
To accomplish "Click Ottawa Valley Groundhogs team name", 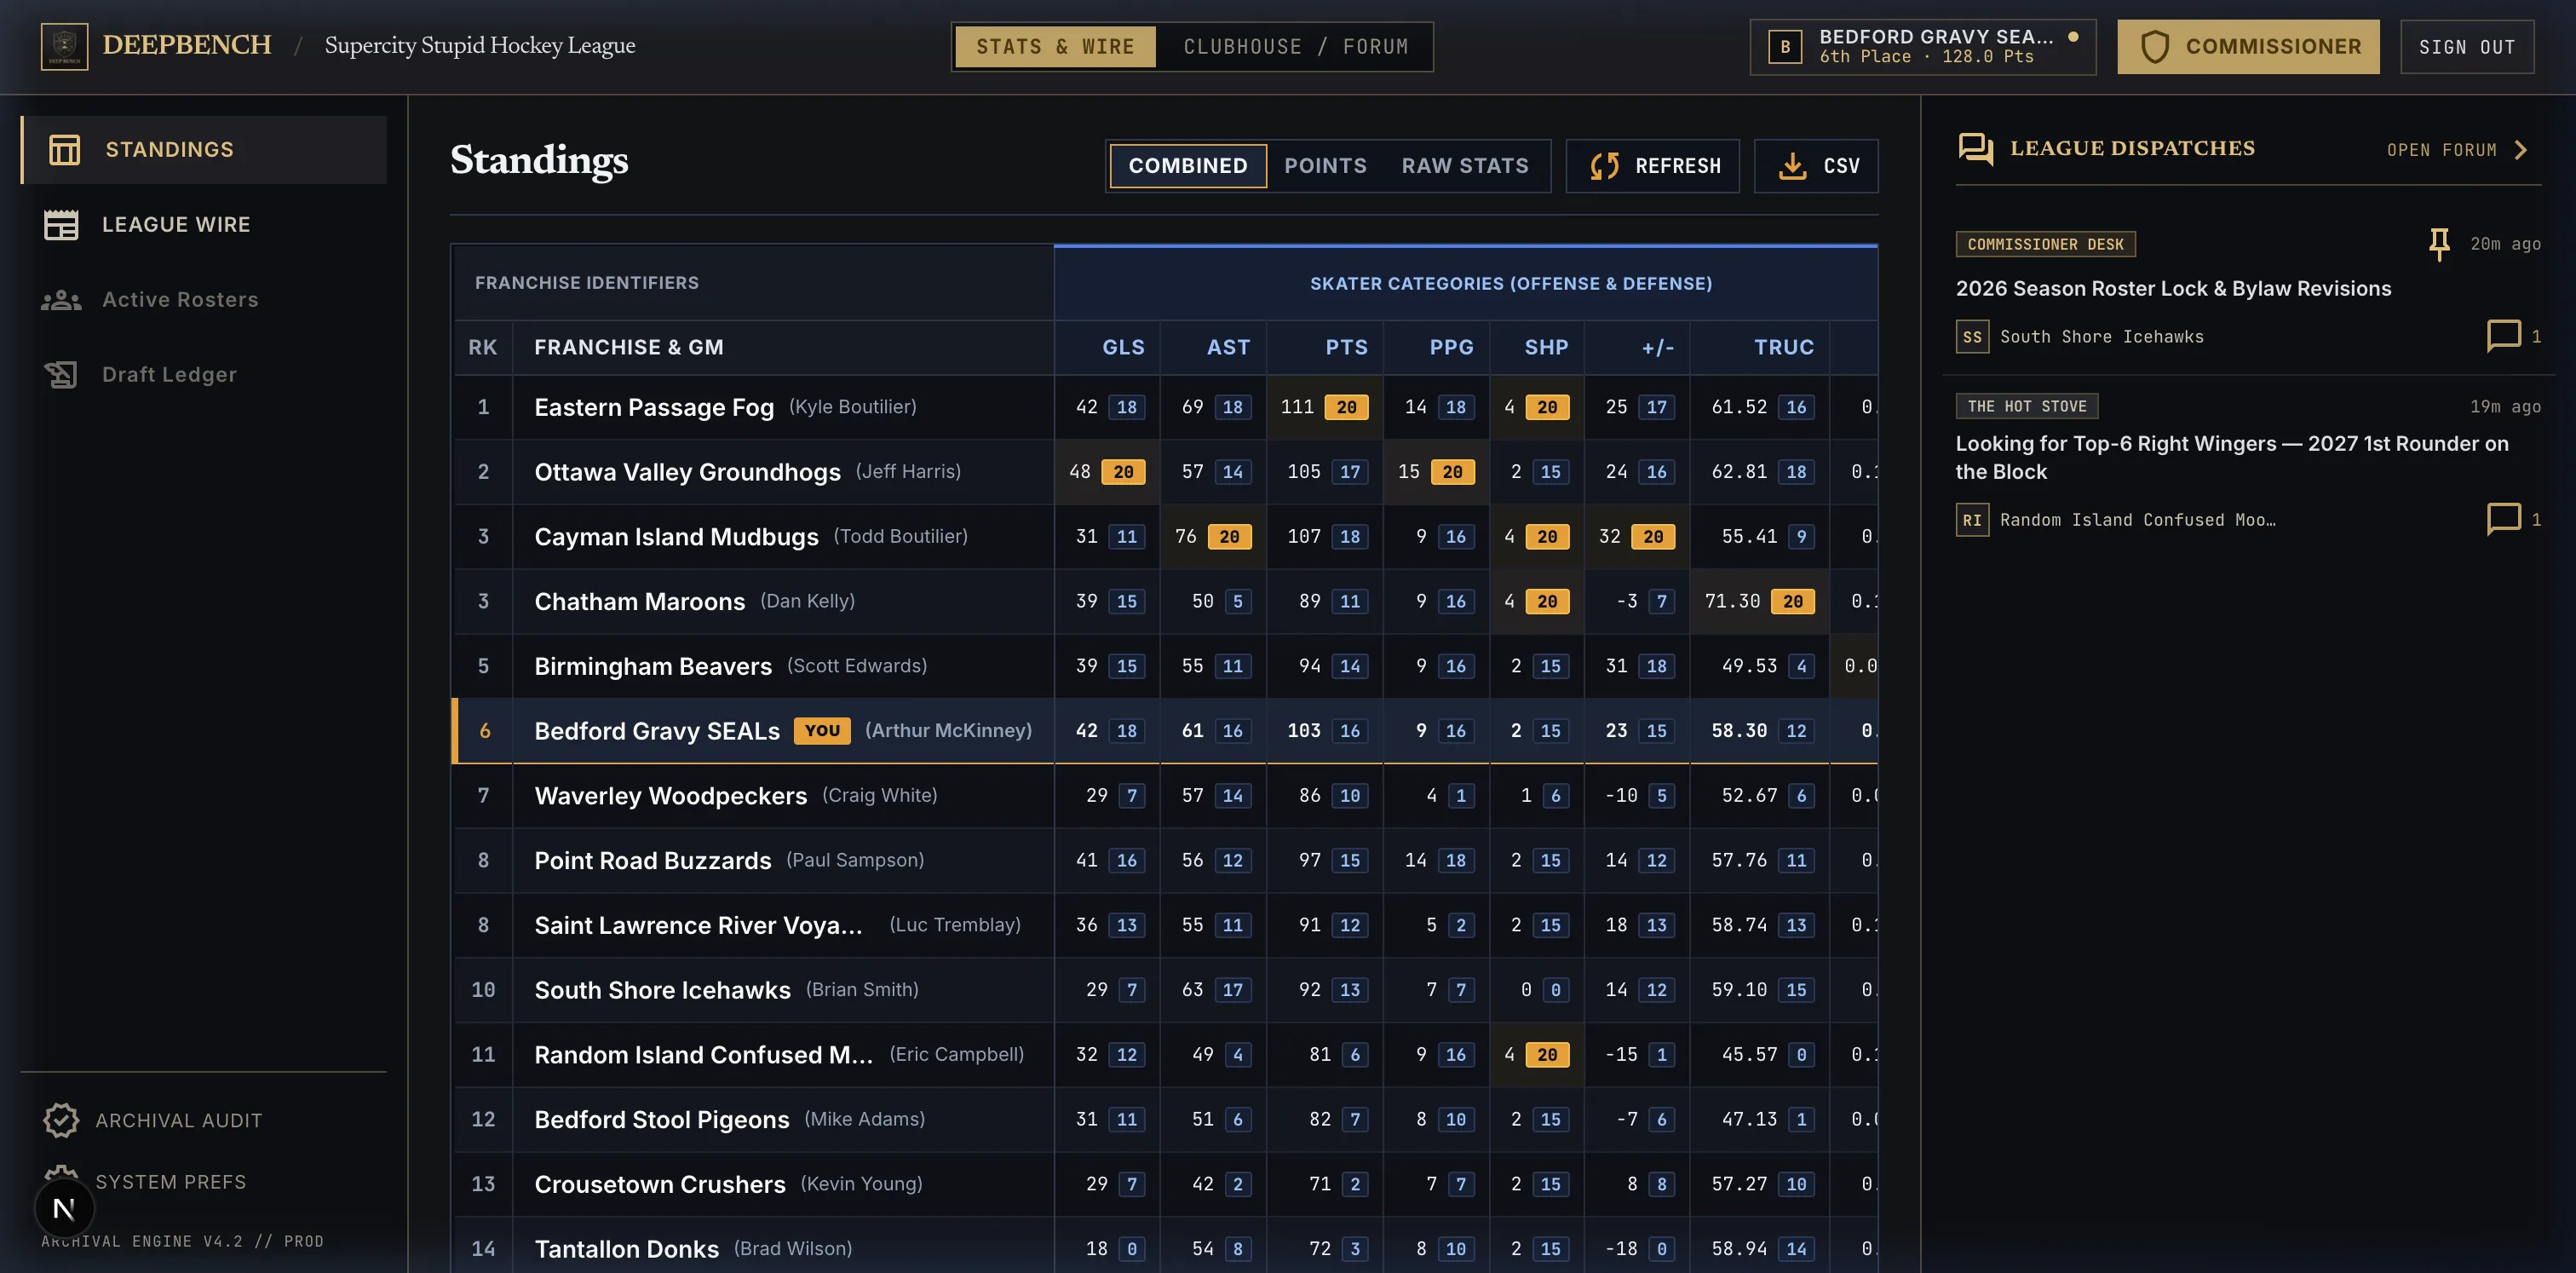I will 687,472.
